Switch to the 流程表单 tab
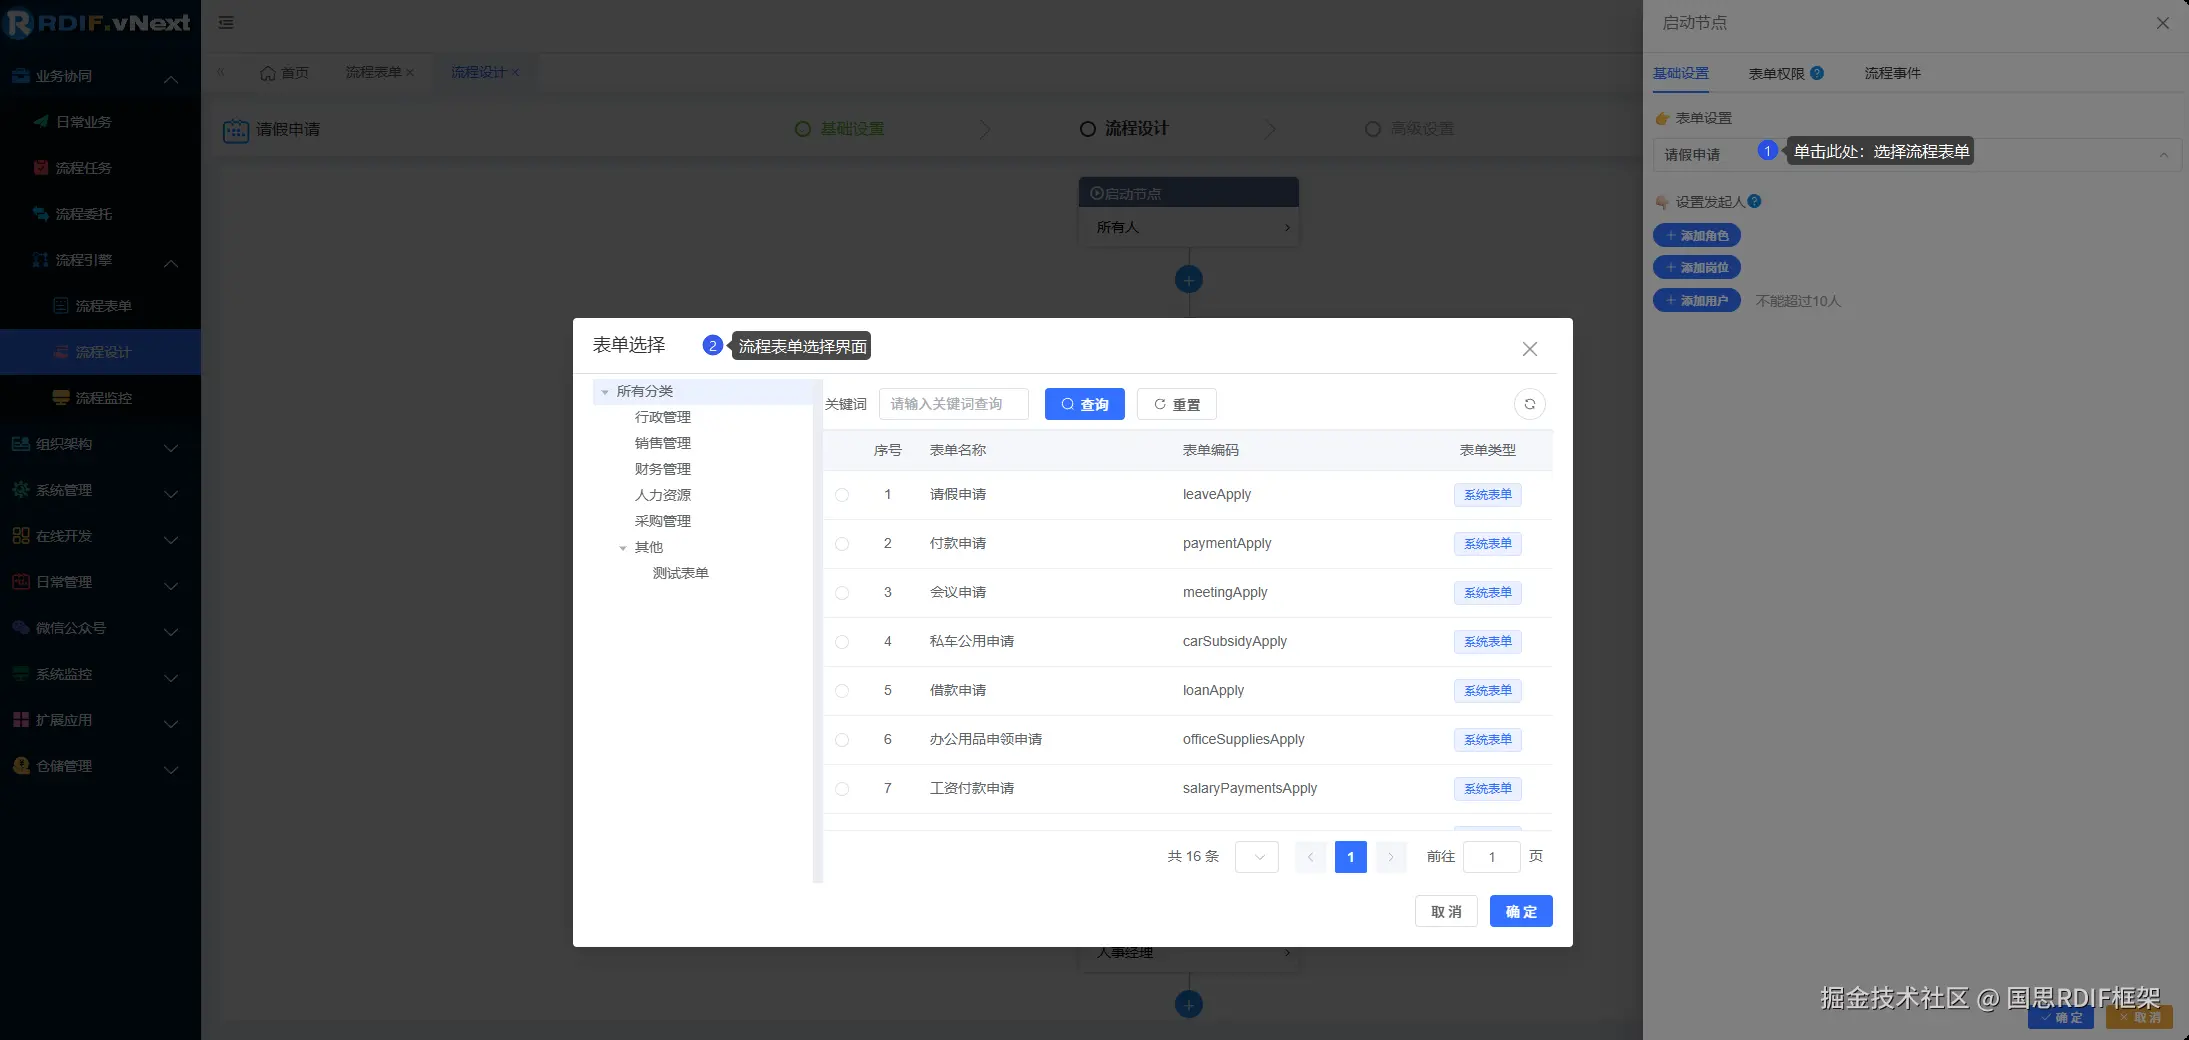The height and width of the screenshot is (1040, 2189). pos(375,72)
